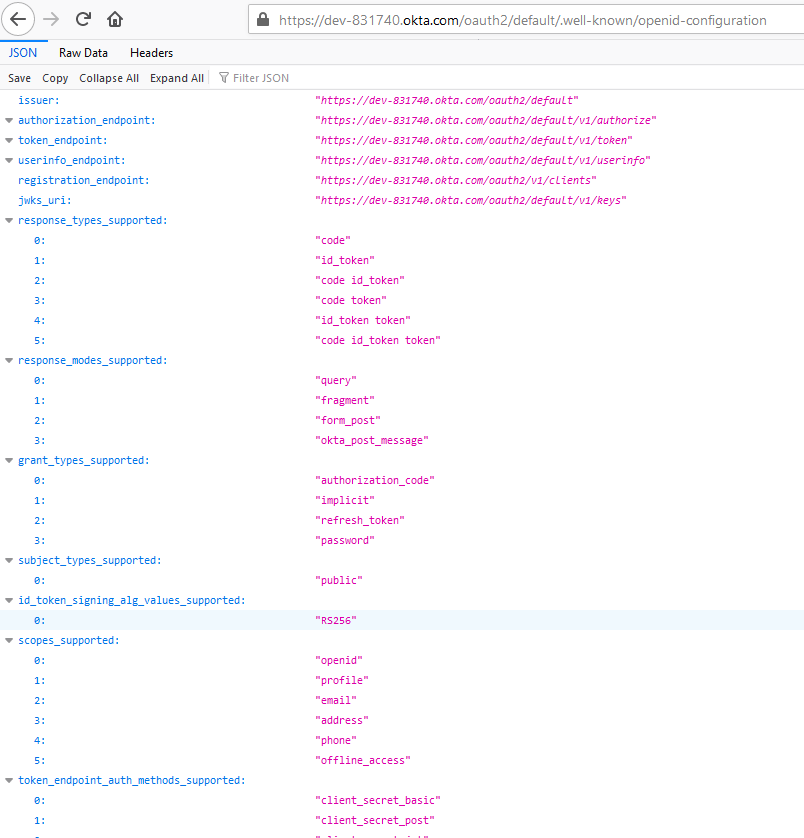Toggle the id_token_signing_alg_values_supported twisty
Screen dimensions: 804x838
pyautogui.click(x=9, y=600)
